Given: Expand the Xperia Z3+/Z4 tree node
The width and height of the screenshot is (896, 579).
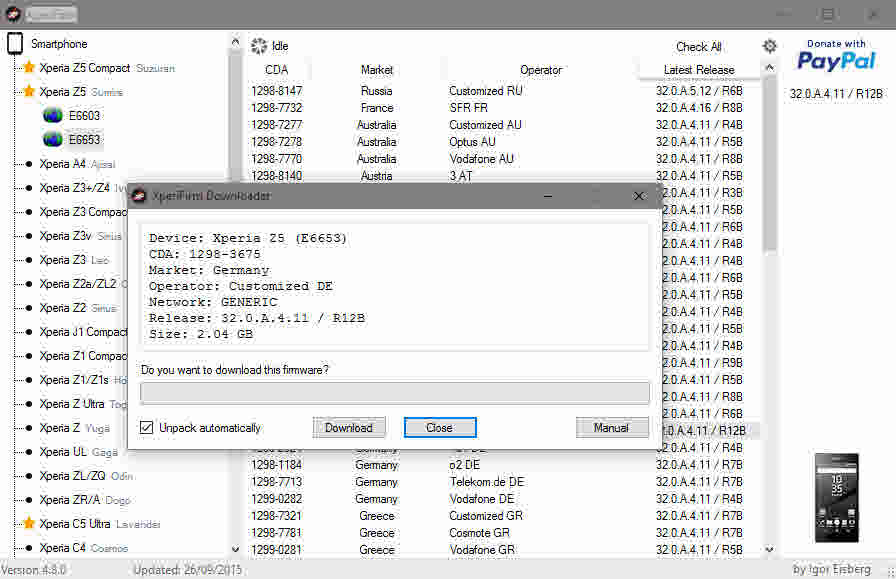Looking at the screenshot, I should tap(27, 188).
